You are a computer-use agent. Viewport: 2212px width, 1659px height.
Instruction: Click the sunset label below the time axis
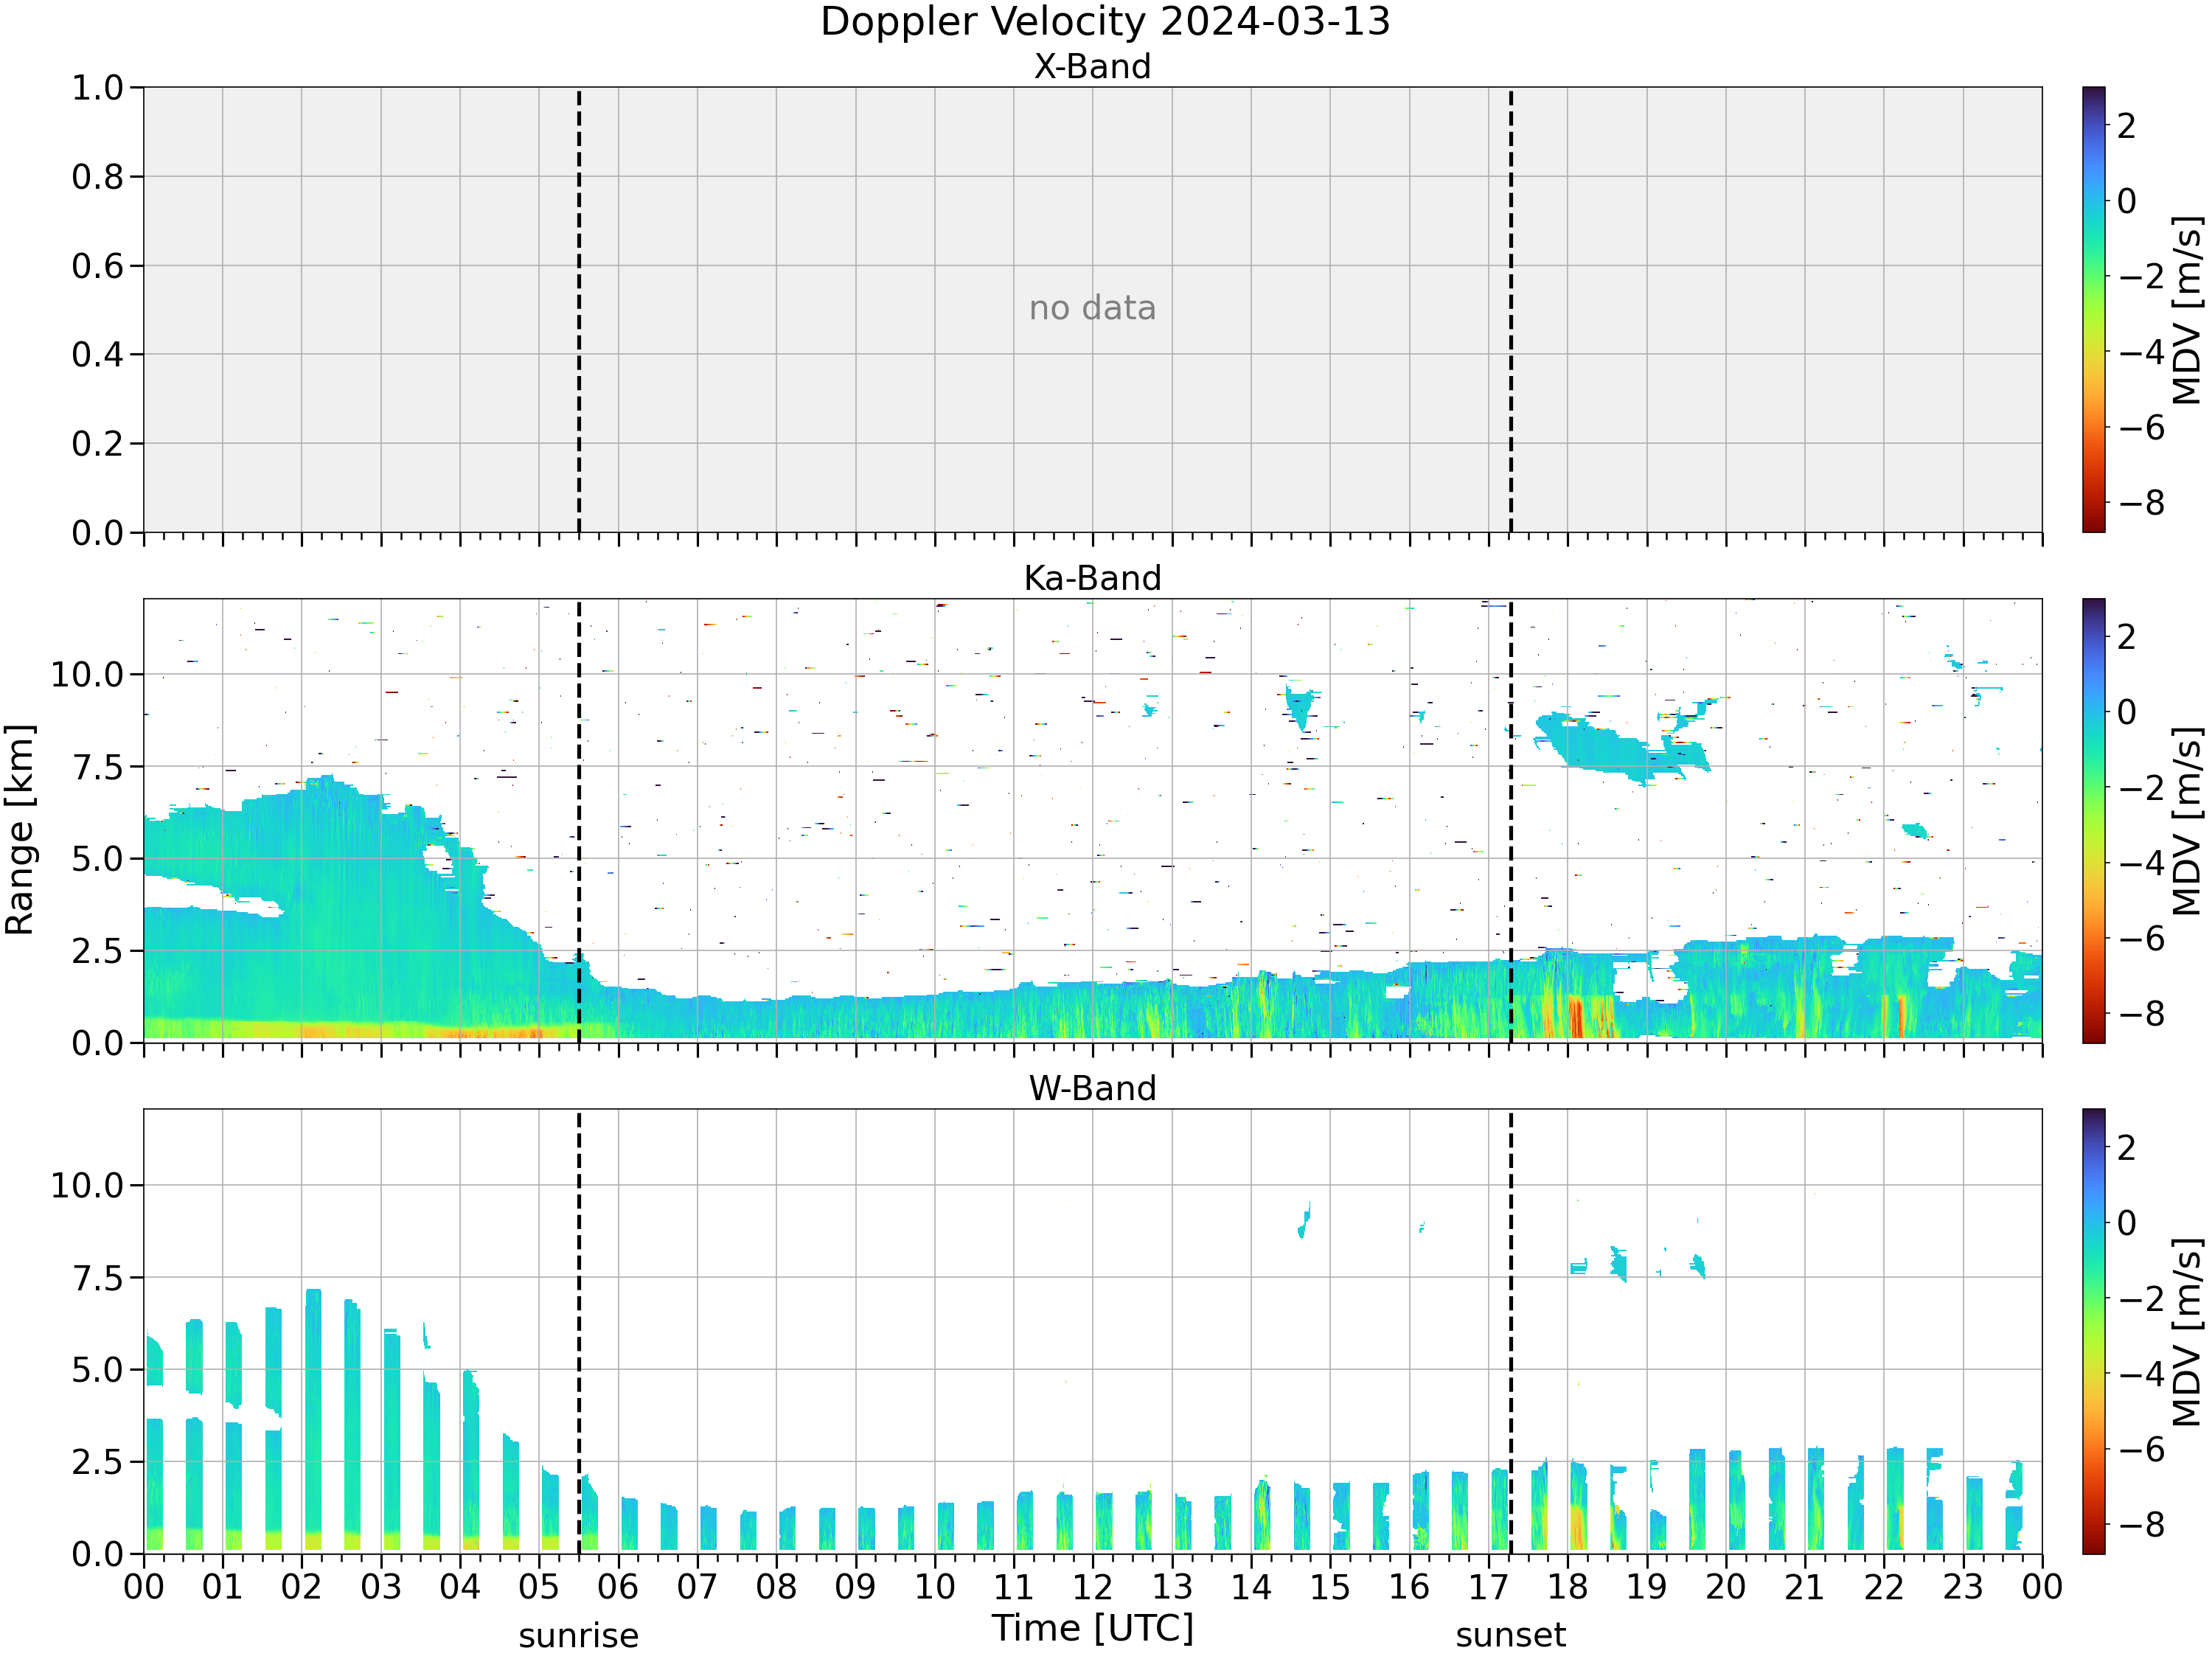click(x=1510, y=1635)
